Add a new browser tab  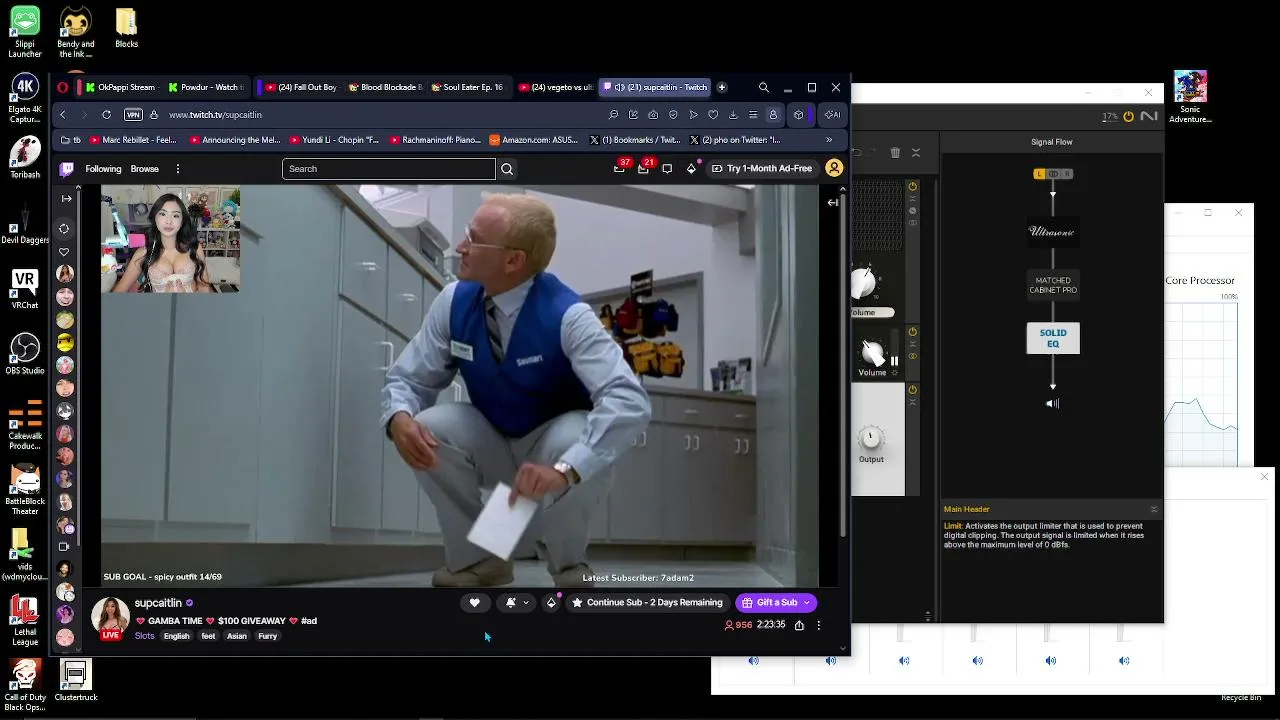(722, 87)
